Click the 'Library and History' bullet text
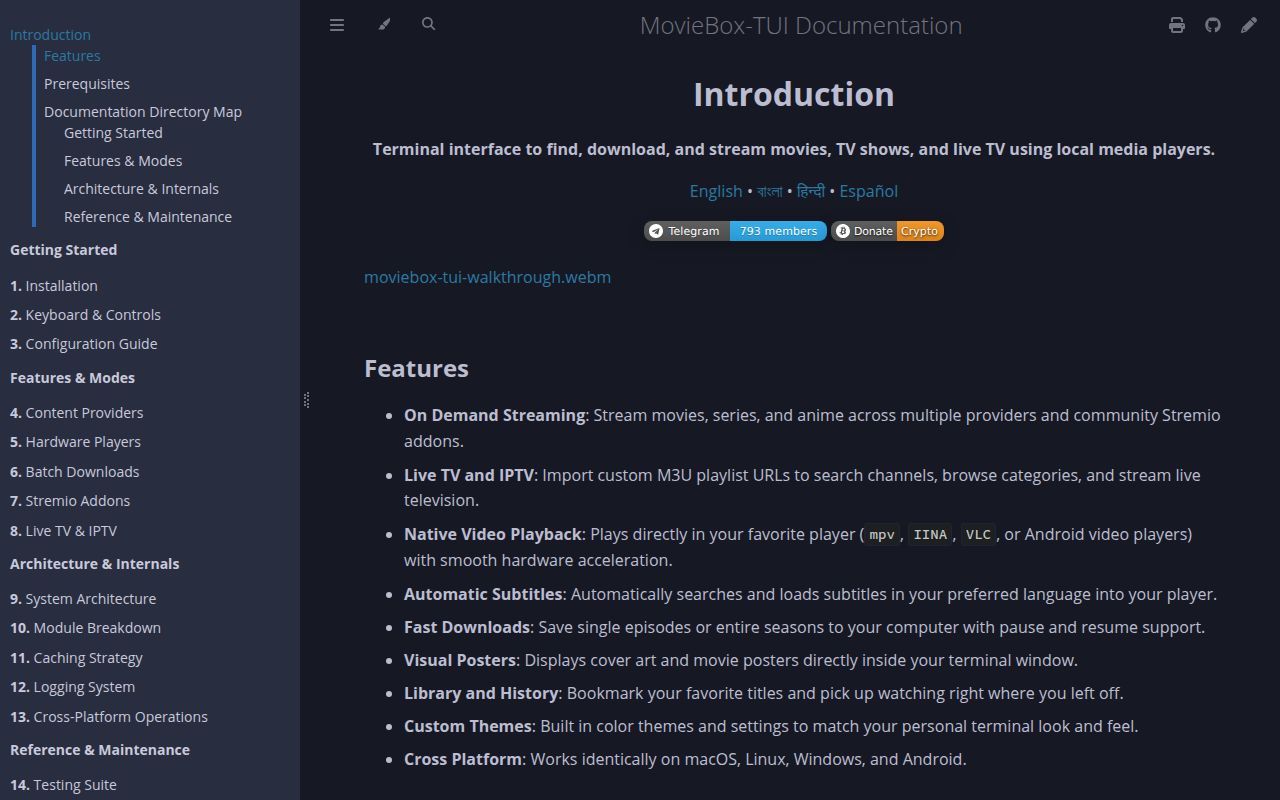The width and height of the screenshot is (1280, 800). 481,693
